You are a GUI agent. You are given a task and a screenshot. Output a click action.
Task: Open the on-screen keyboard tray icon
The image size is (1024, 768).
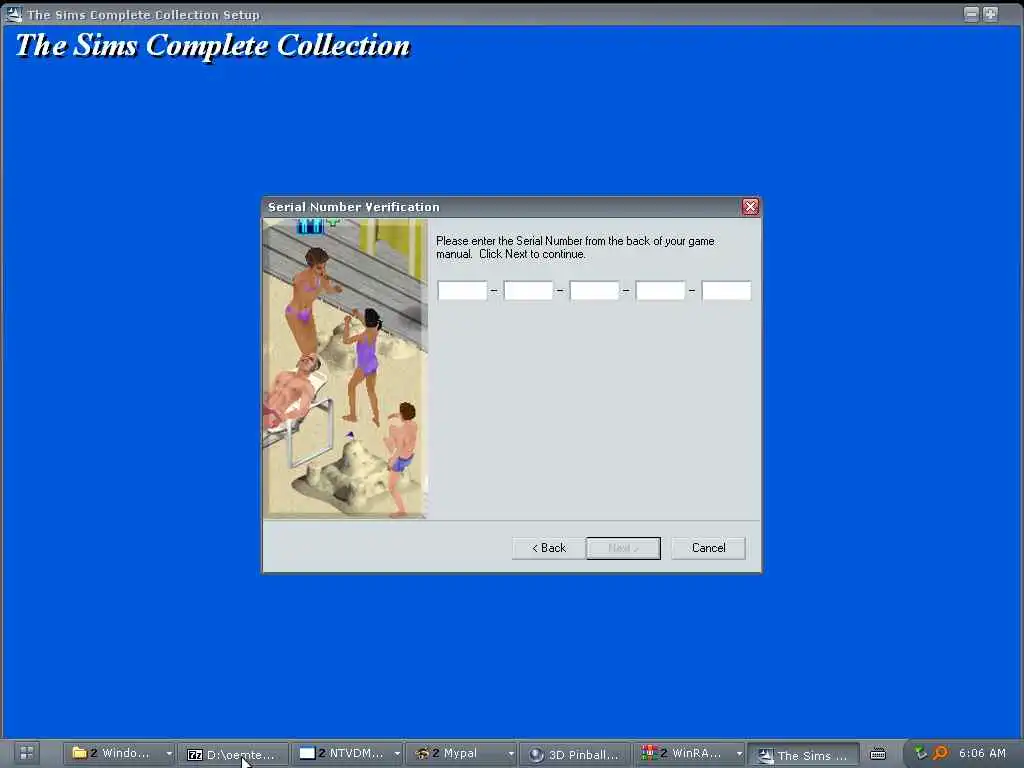[x=878, y=754]
